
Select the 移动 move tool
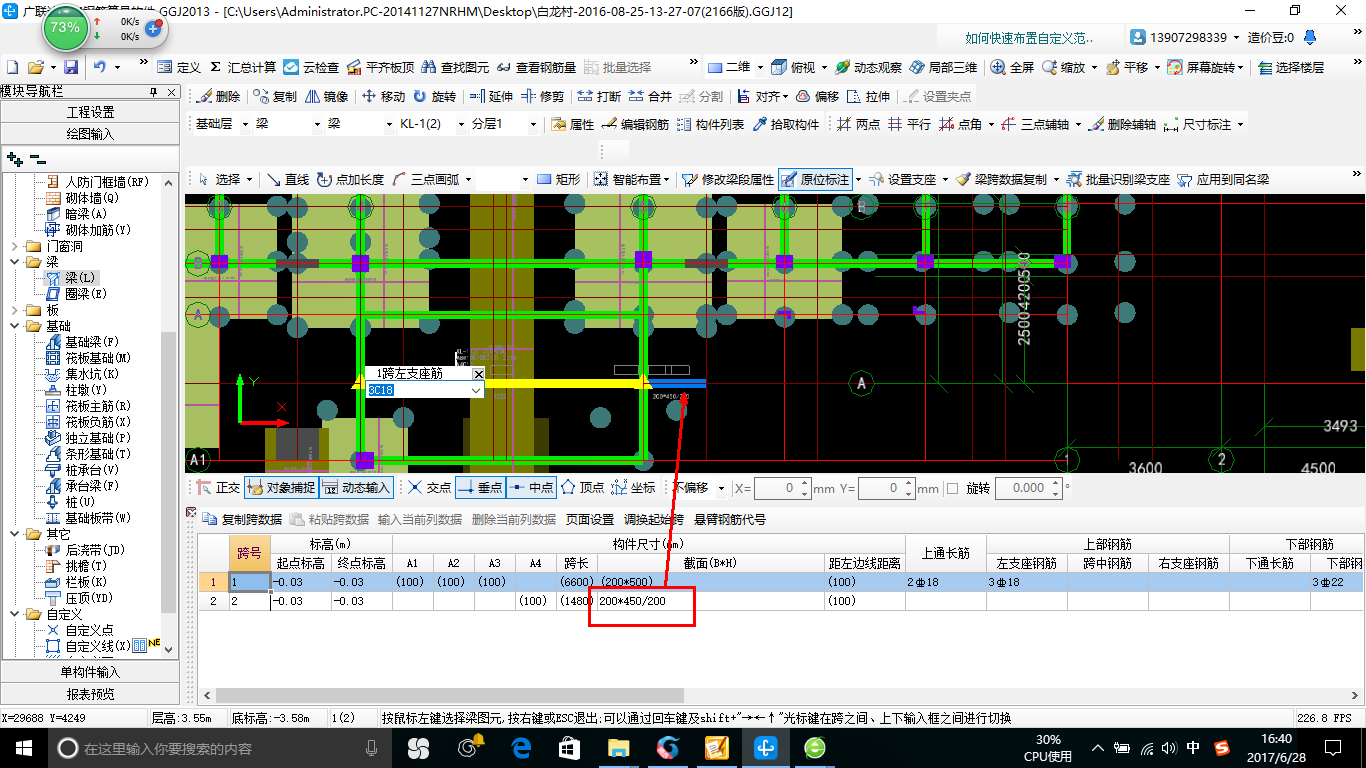pos(383,97)
